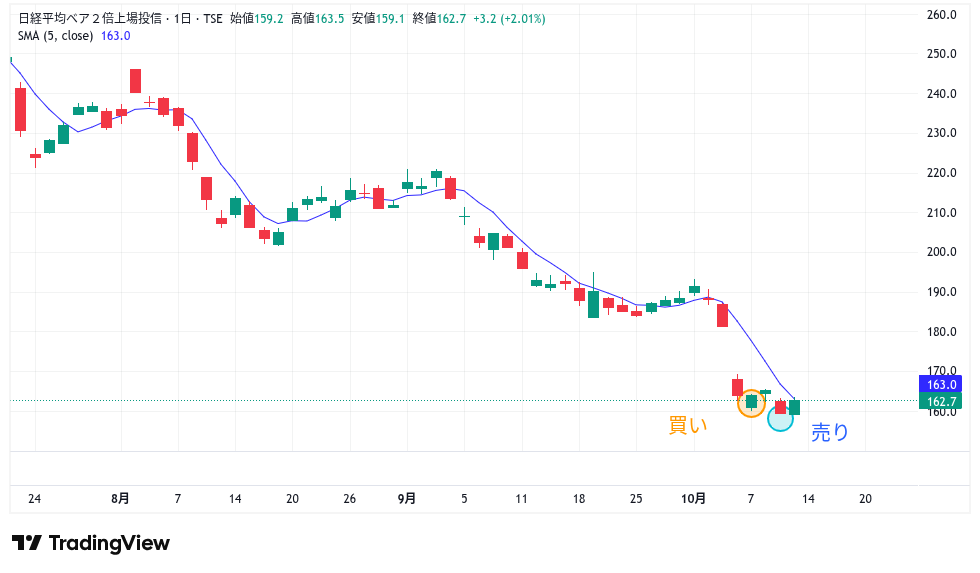Image resolution: width=980 pixels, height=573 pixels.
Task: Click the SMA (5, close) indicator legend
Action: click(56, 35)
